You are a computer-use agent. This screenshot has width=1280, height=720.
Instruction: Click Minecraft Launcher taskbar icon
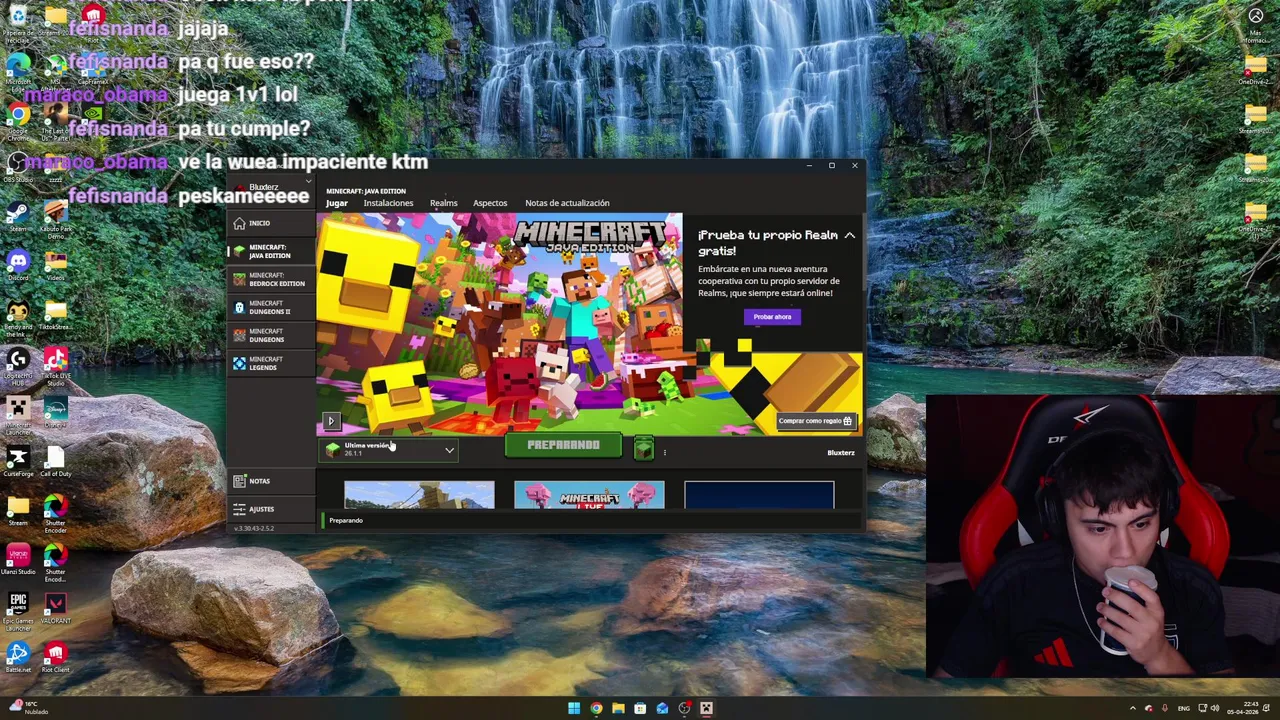[706, 709]
